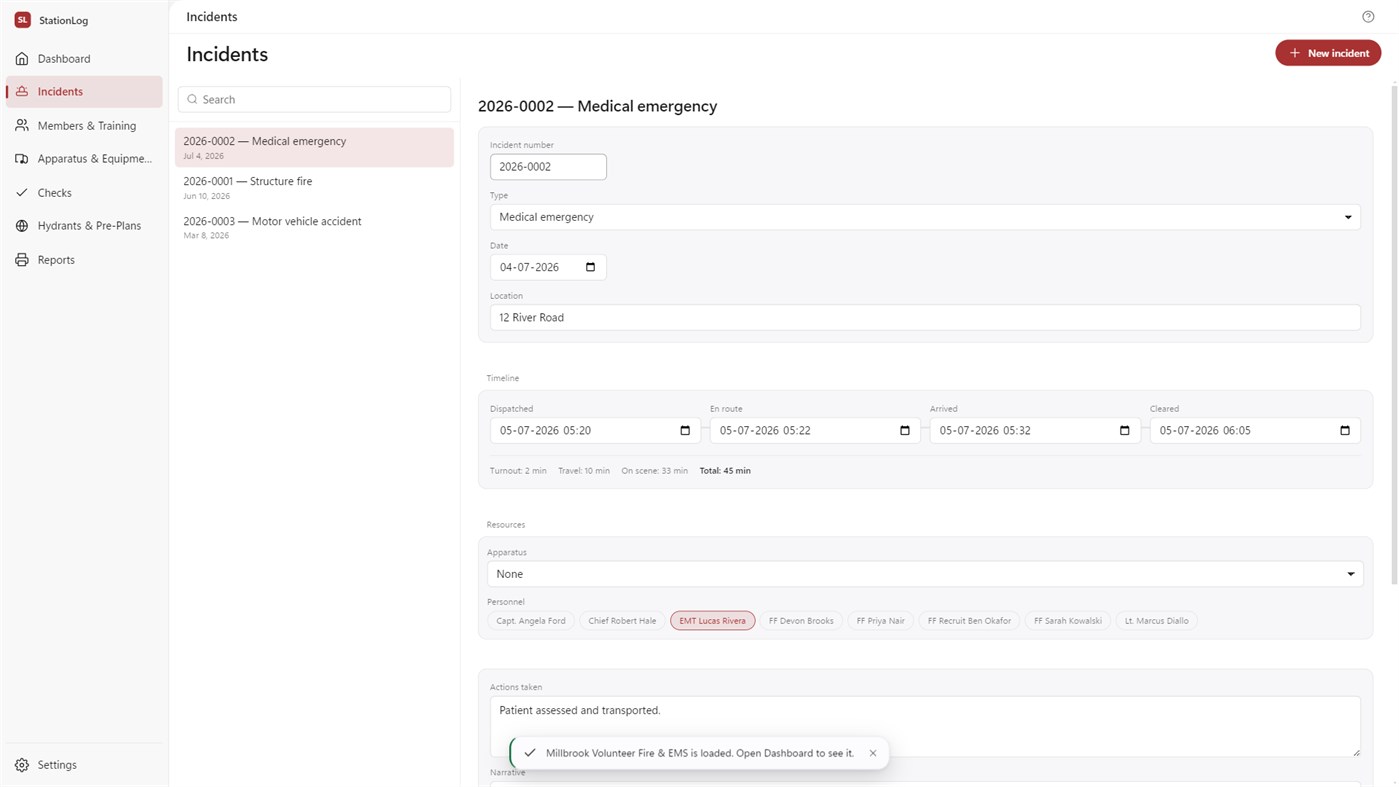Screen dimensions: 1399x787
Task: Toggle FF Sarah Kowalski personnel chip
Action: pos(1068,621)
